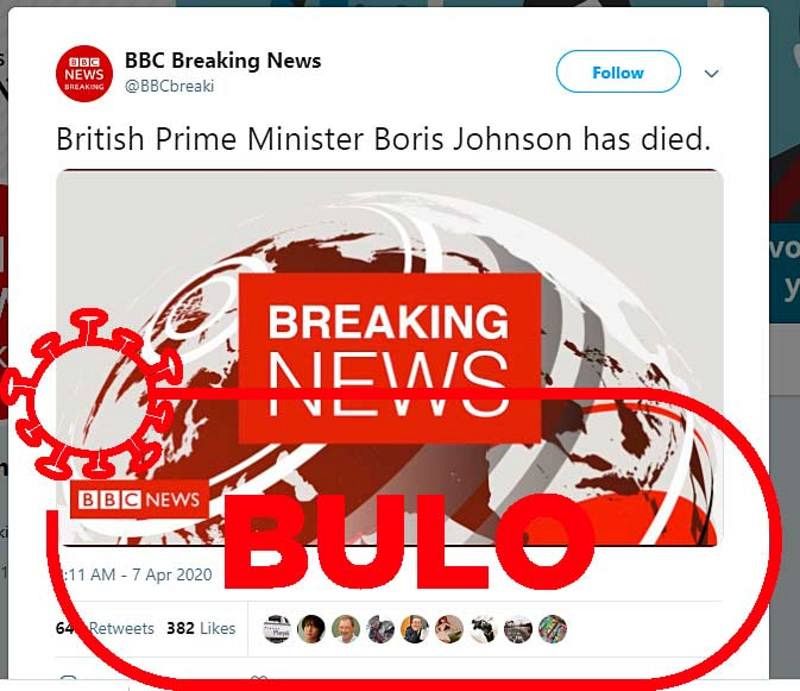Open the @BBCbreaki handle link
Image resolution: width=800 pixels, height=691 pixels.
(169, 86)
